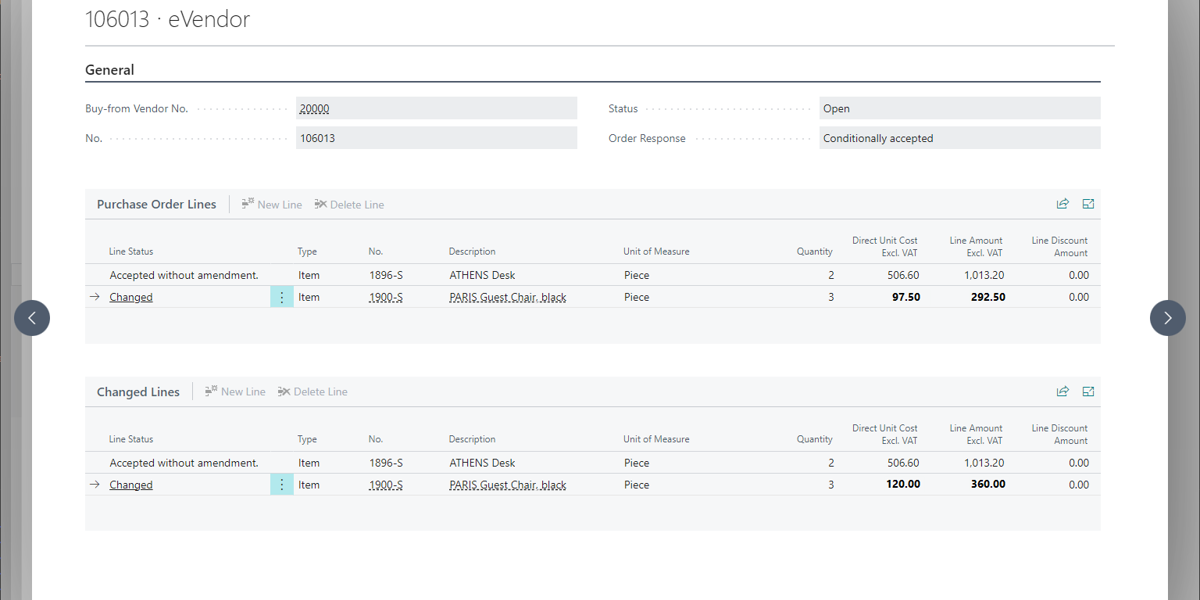Delete Line in Changed Lines section
The height and width of the screenshot is (600, 1200).
coord(313,392)
